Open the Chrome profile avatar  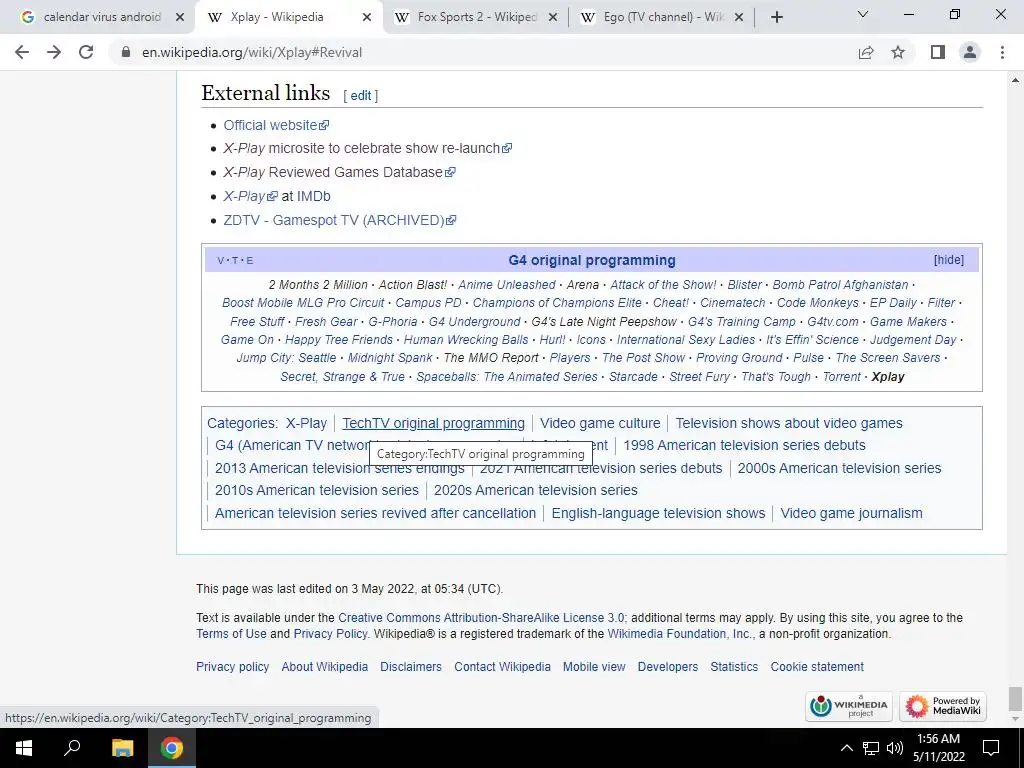point(970,52)
